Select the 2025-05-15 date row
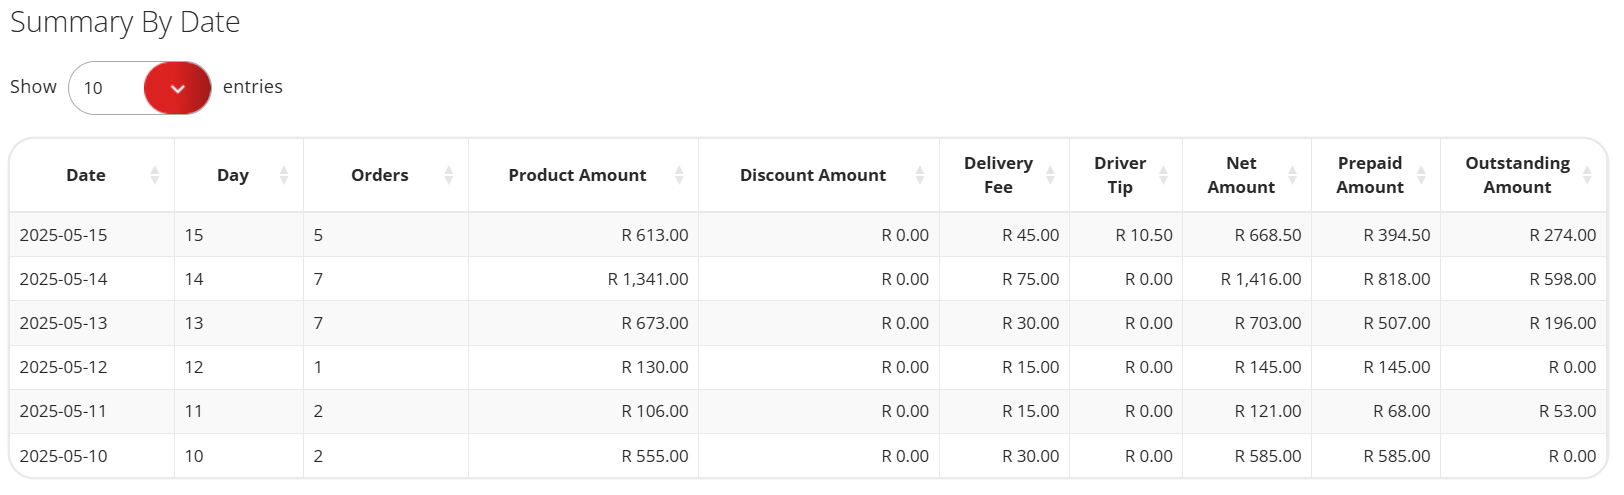The image size is (1624, 495). [808, 235]
